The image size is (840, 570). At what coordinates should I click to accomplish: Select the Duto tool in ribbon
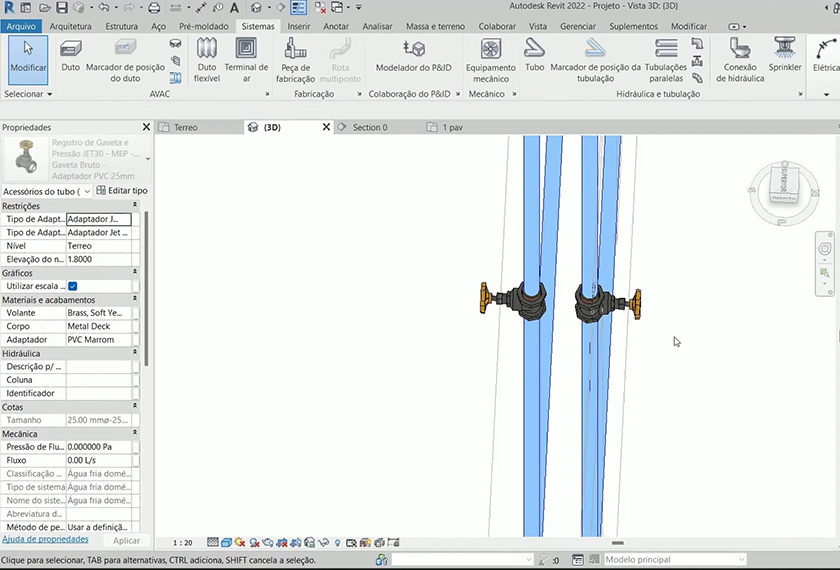(71, 55)
